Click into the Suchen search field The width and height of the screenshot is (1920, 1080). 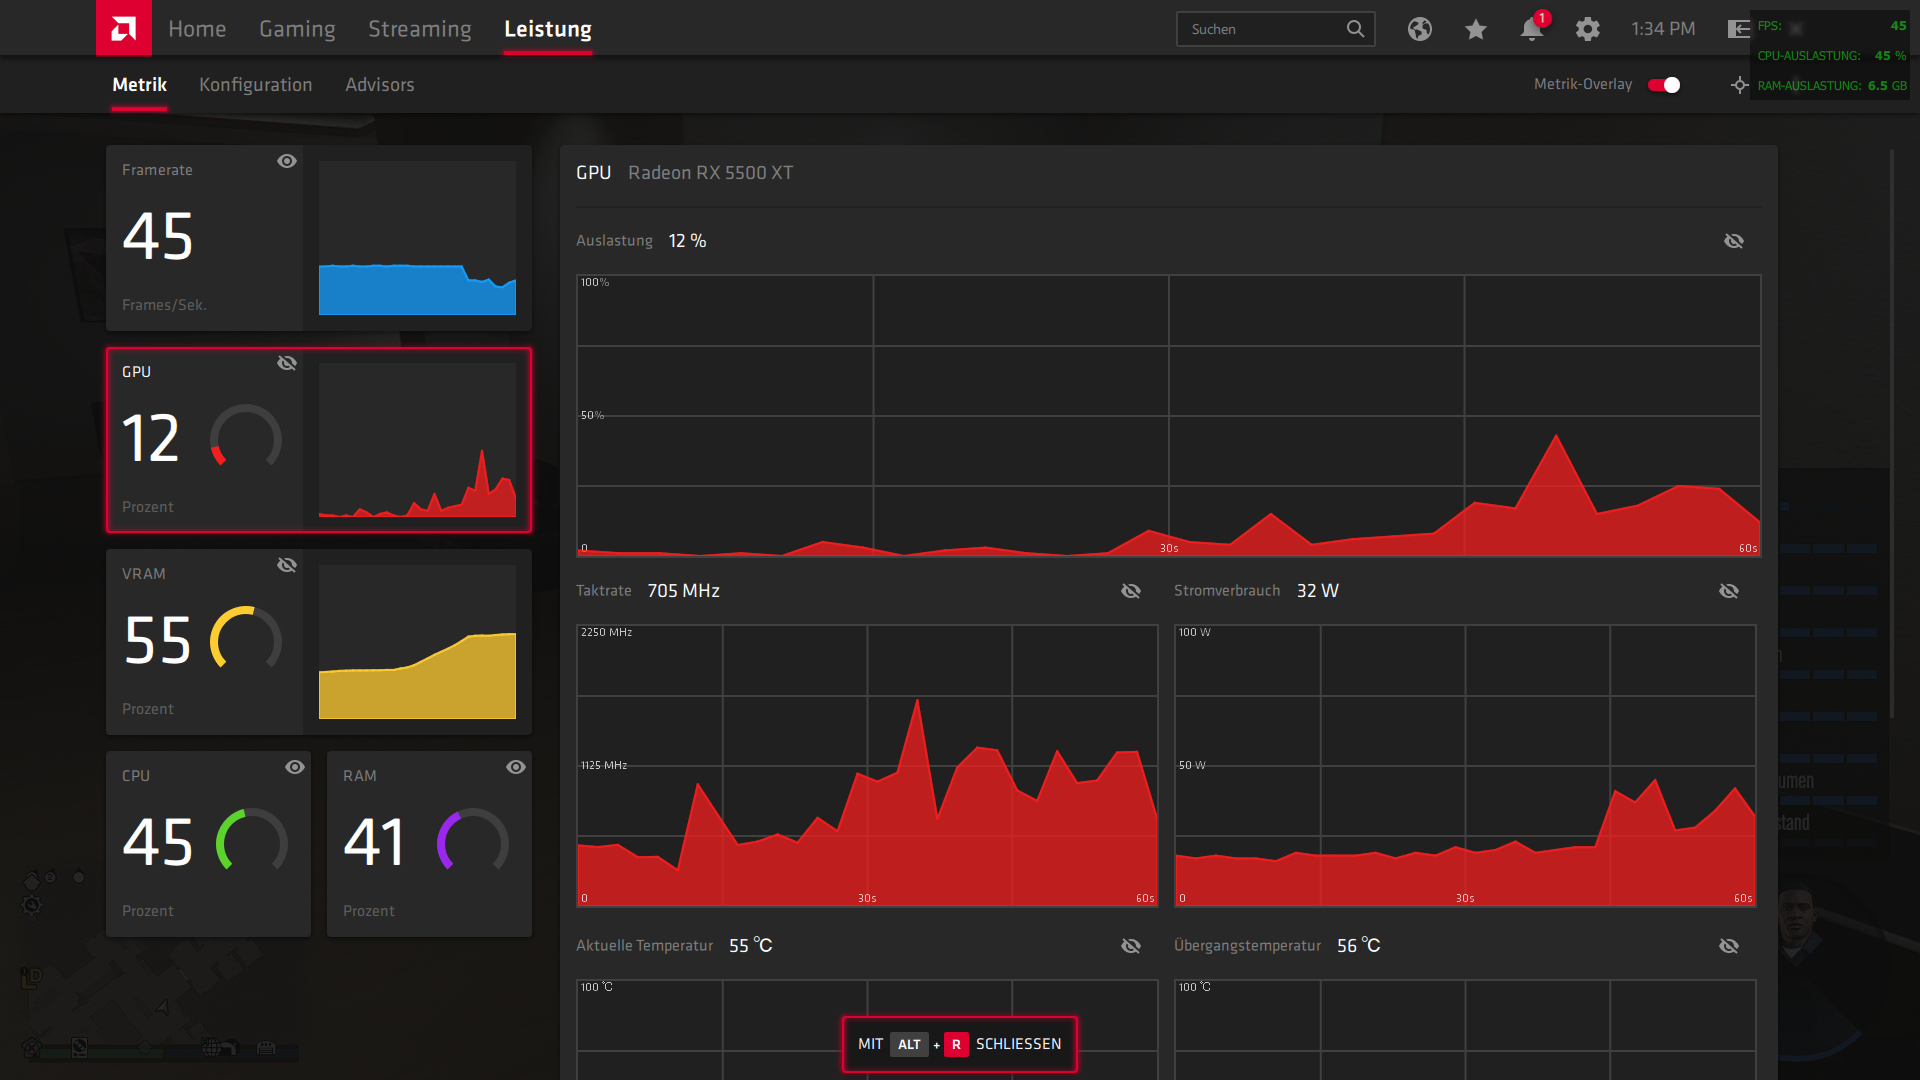click(1260, 29)
